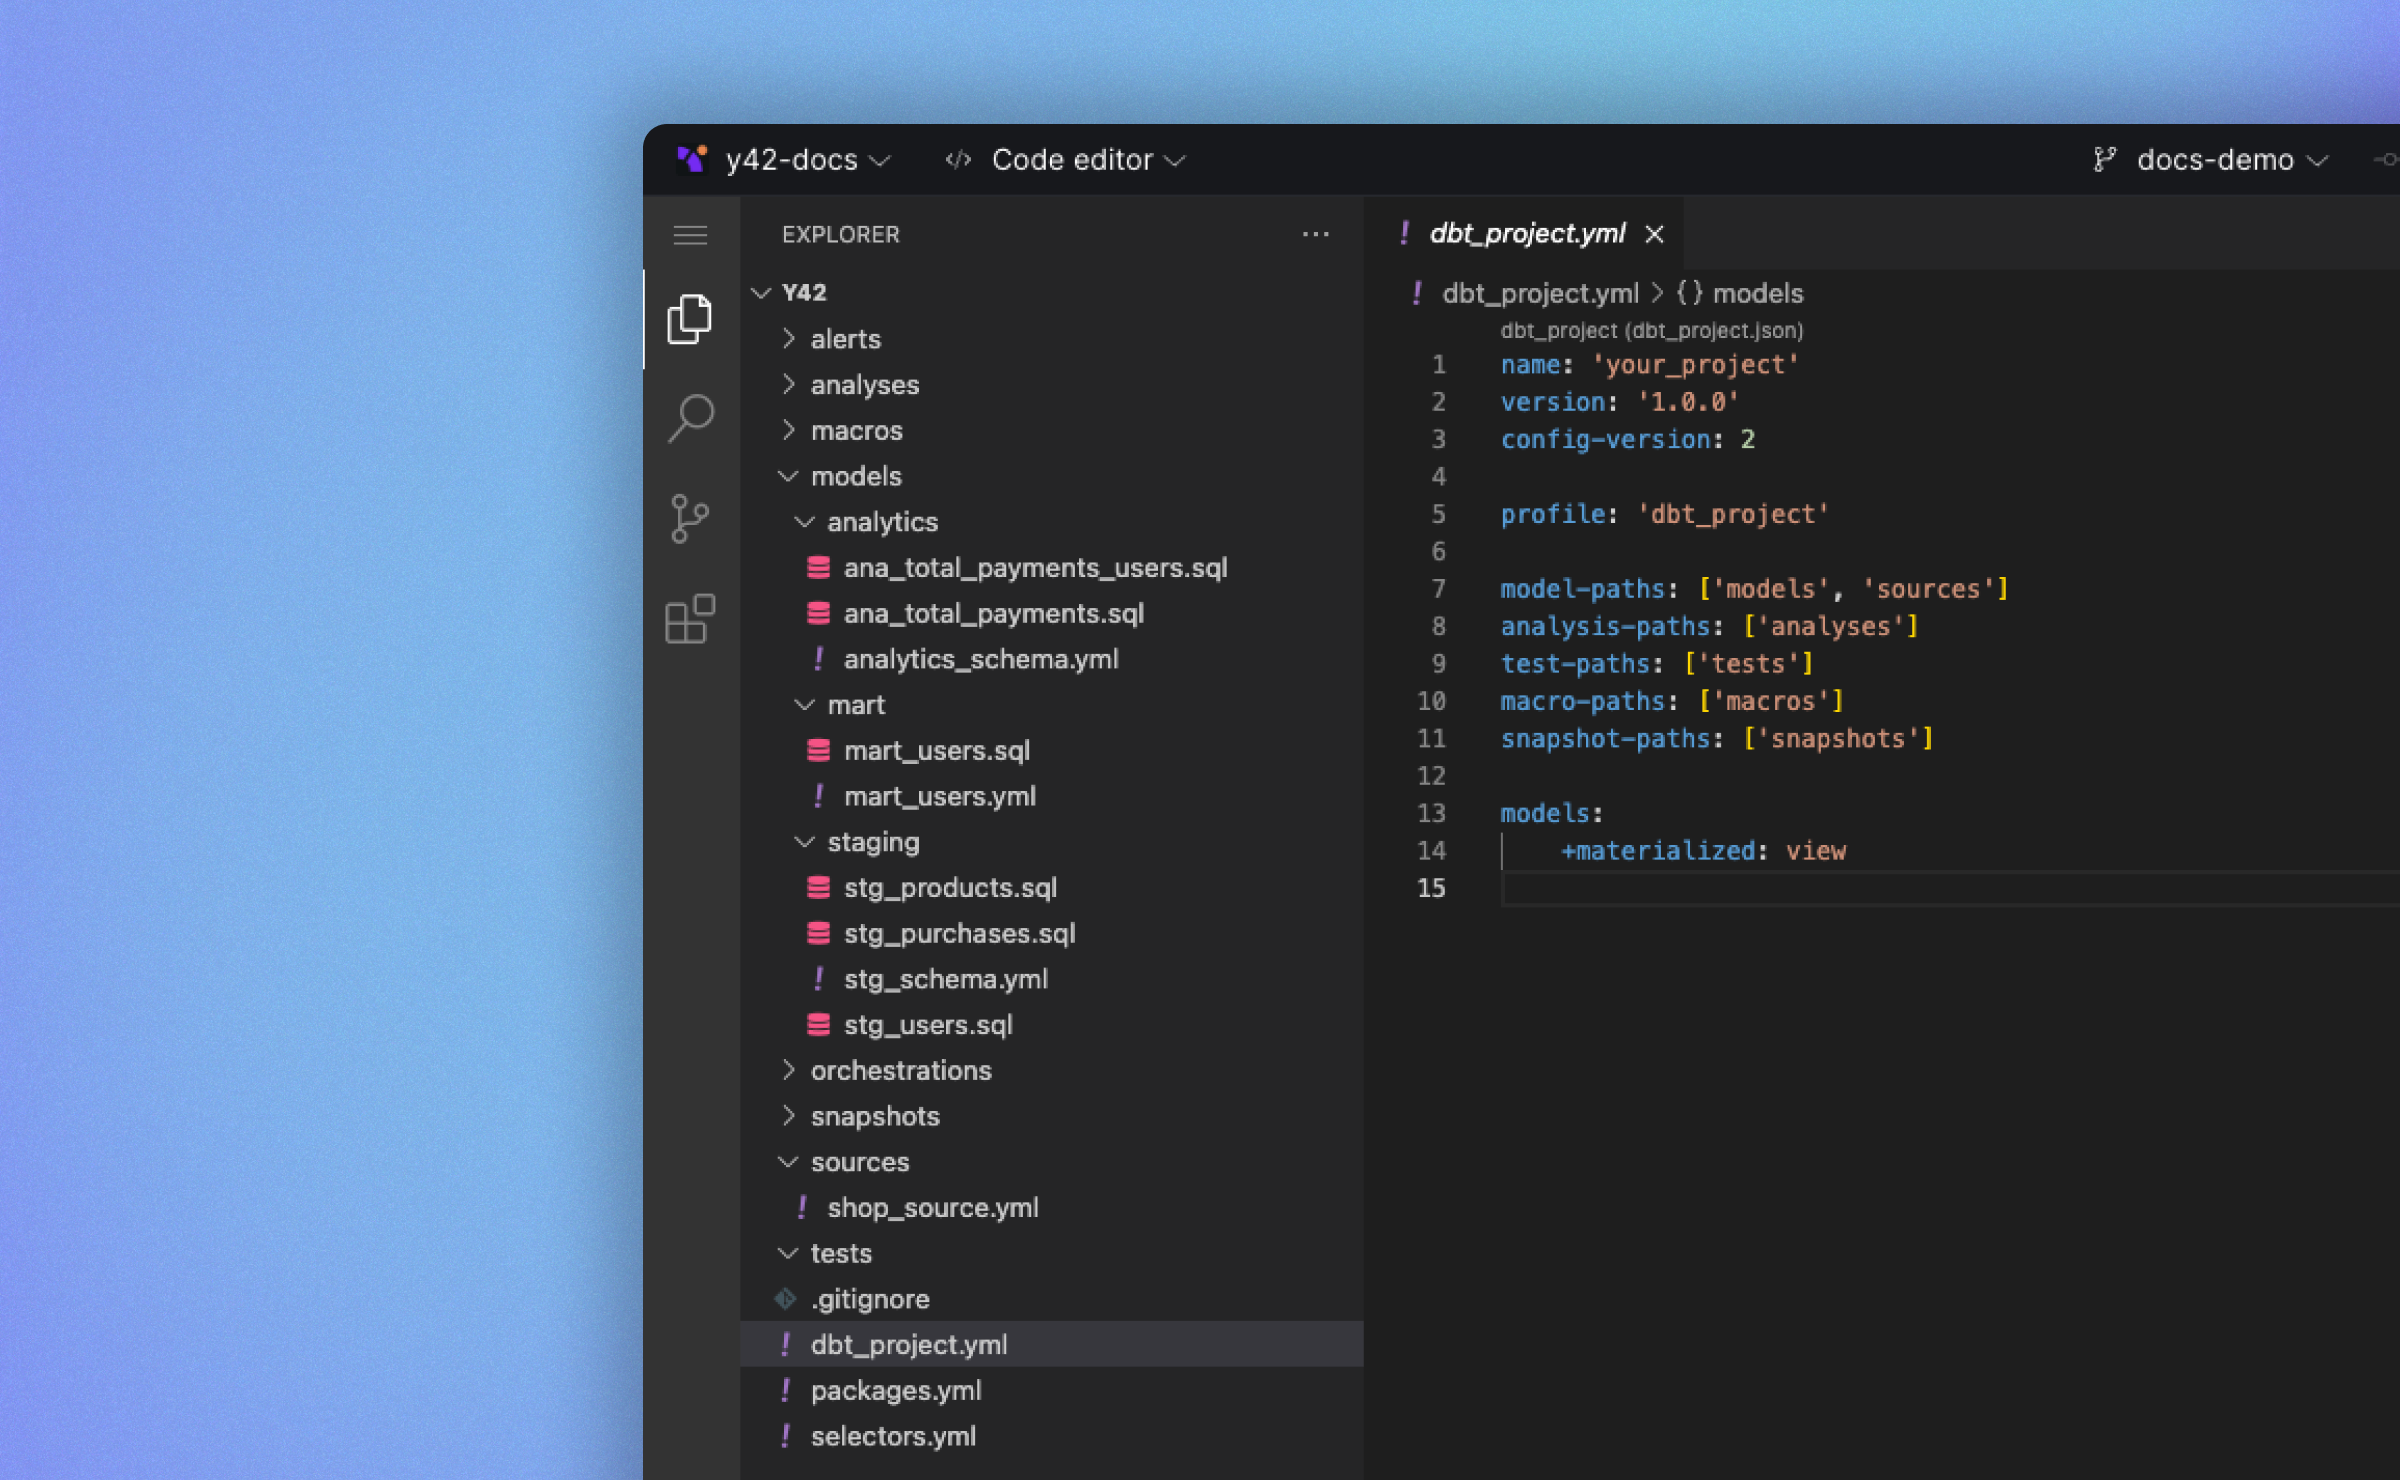Click on stg_users.sql file
Screen dimensions: 2400x1480
[x=927, y=1024]
